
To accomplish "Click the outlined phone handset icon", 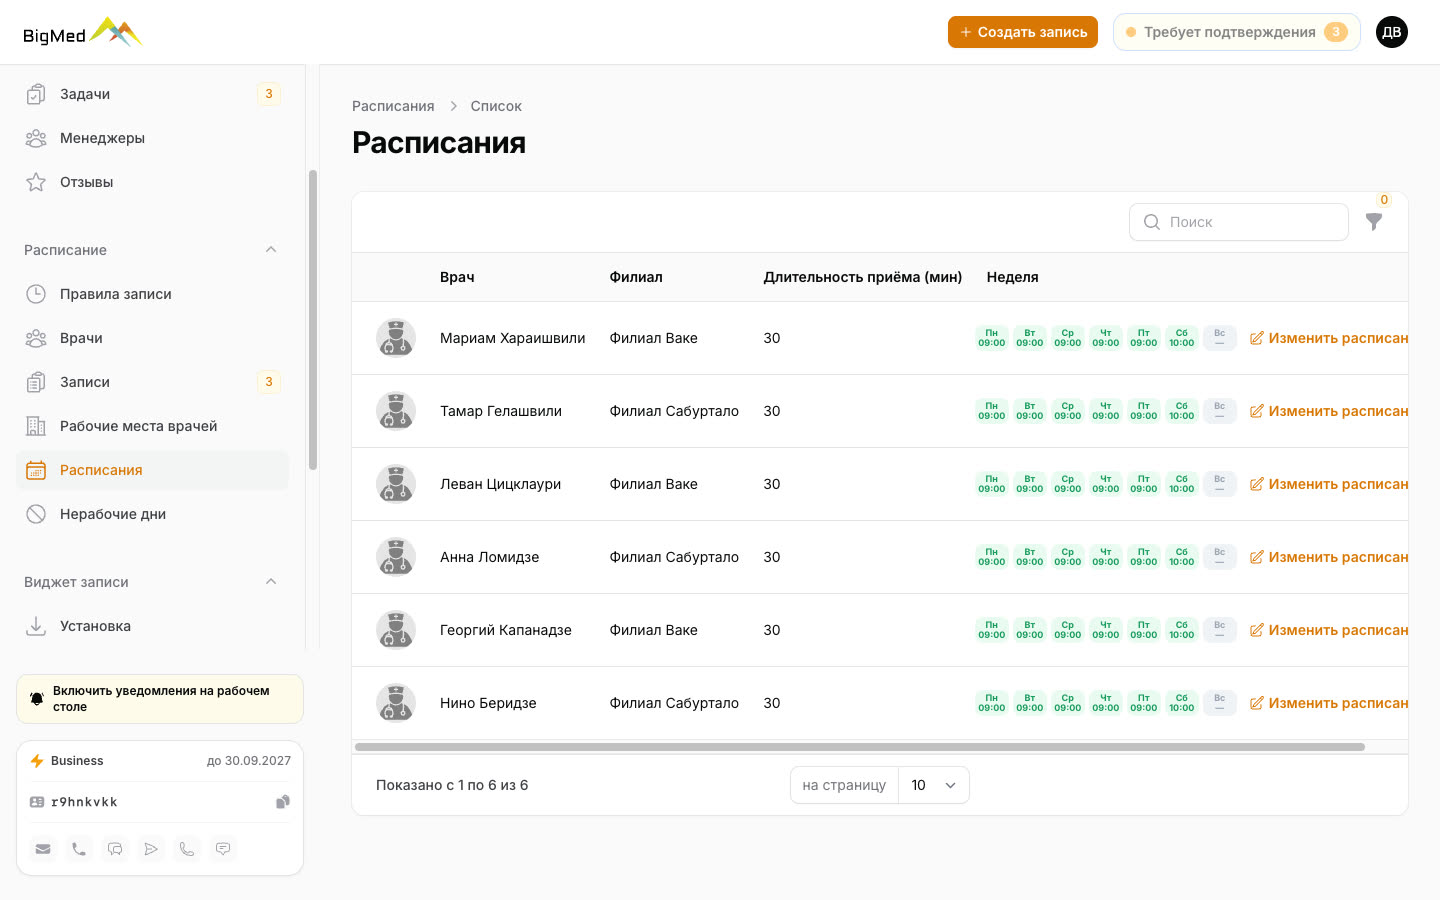I will (x=187, y=849).
